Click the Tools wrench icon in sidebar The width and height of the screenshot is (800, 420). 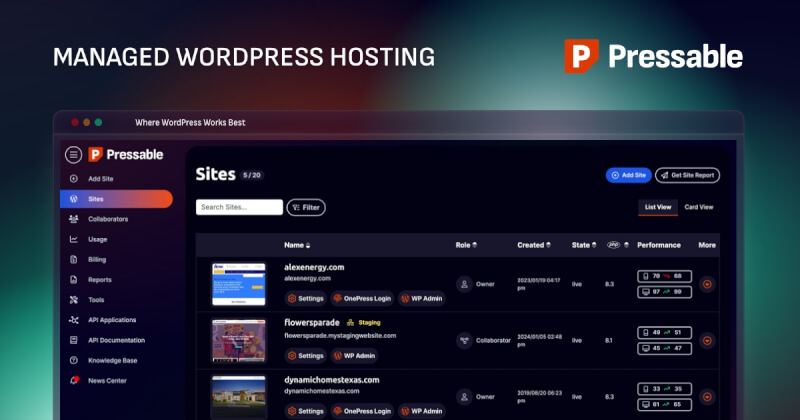[73, 300]
